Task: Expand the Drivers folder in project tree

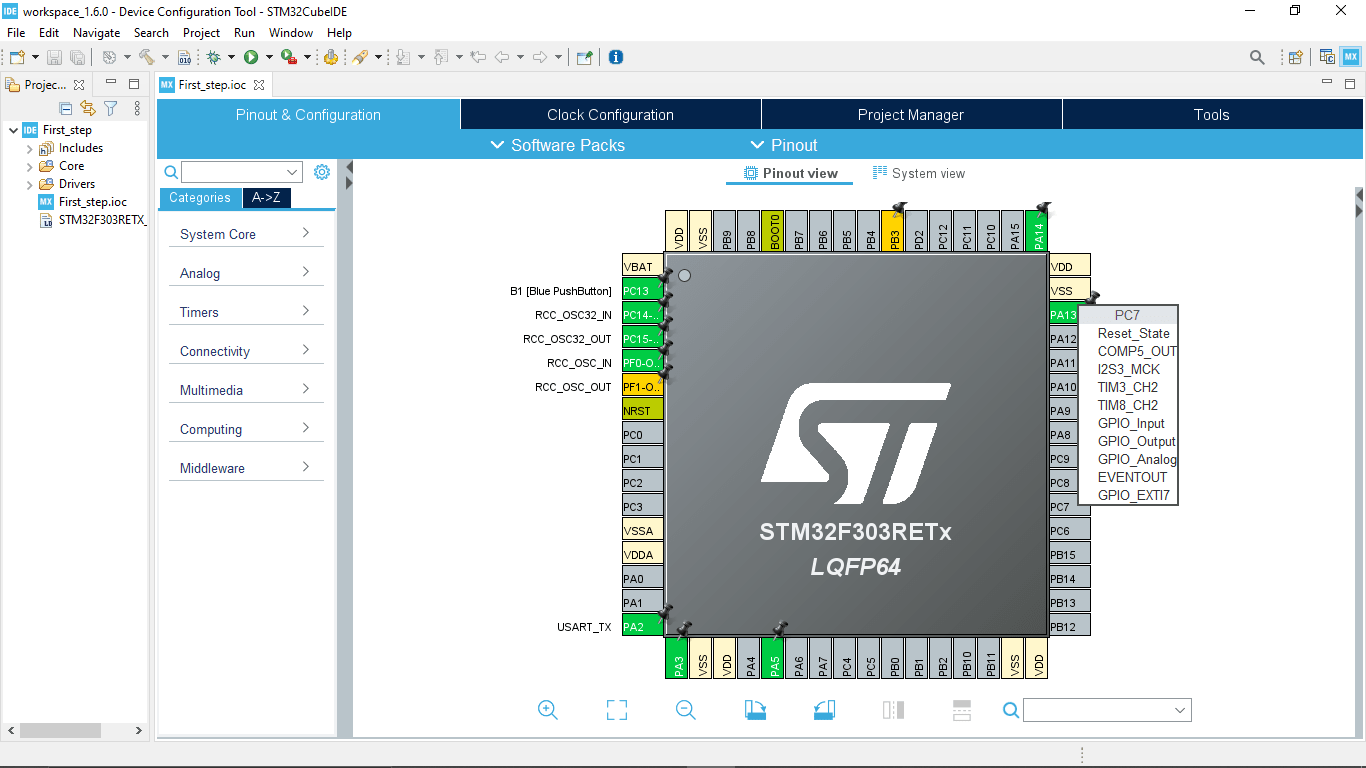Action: (30, 184)
